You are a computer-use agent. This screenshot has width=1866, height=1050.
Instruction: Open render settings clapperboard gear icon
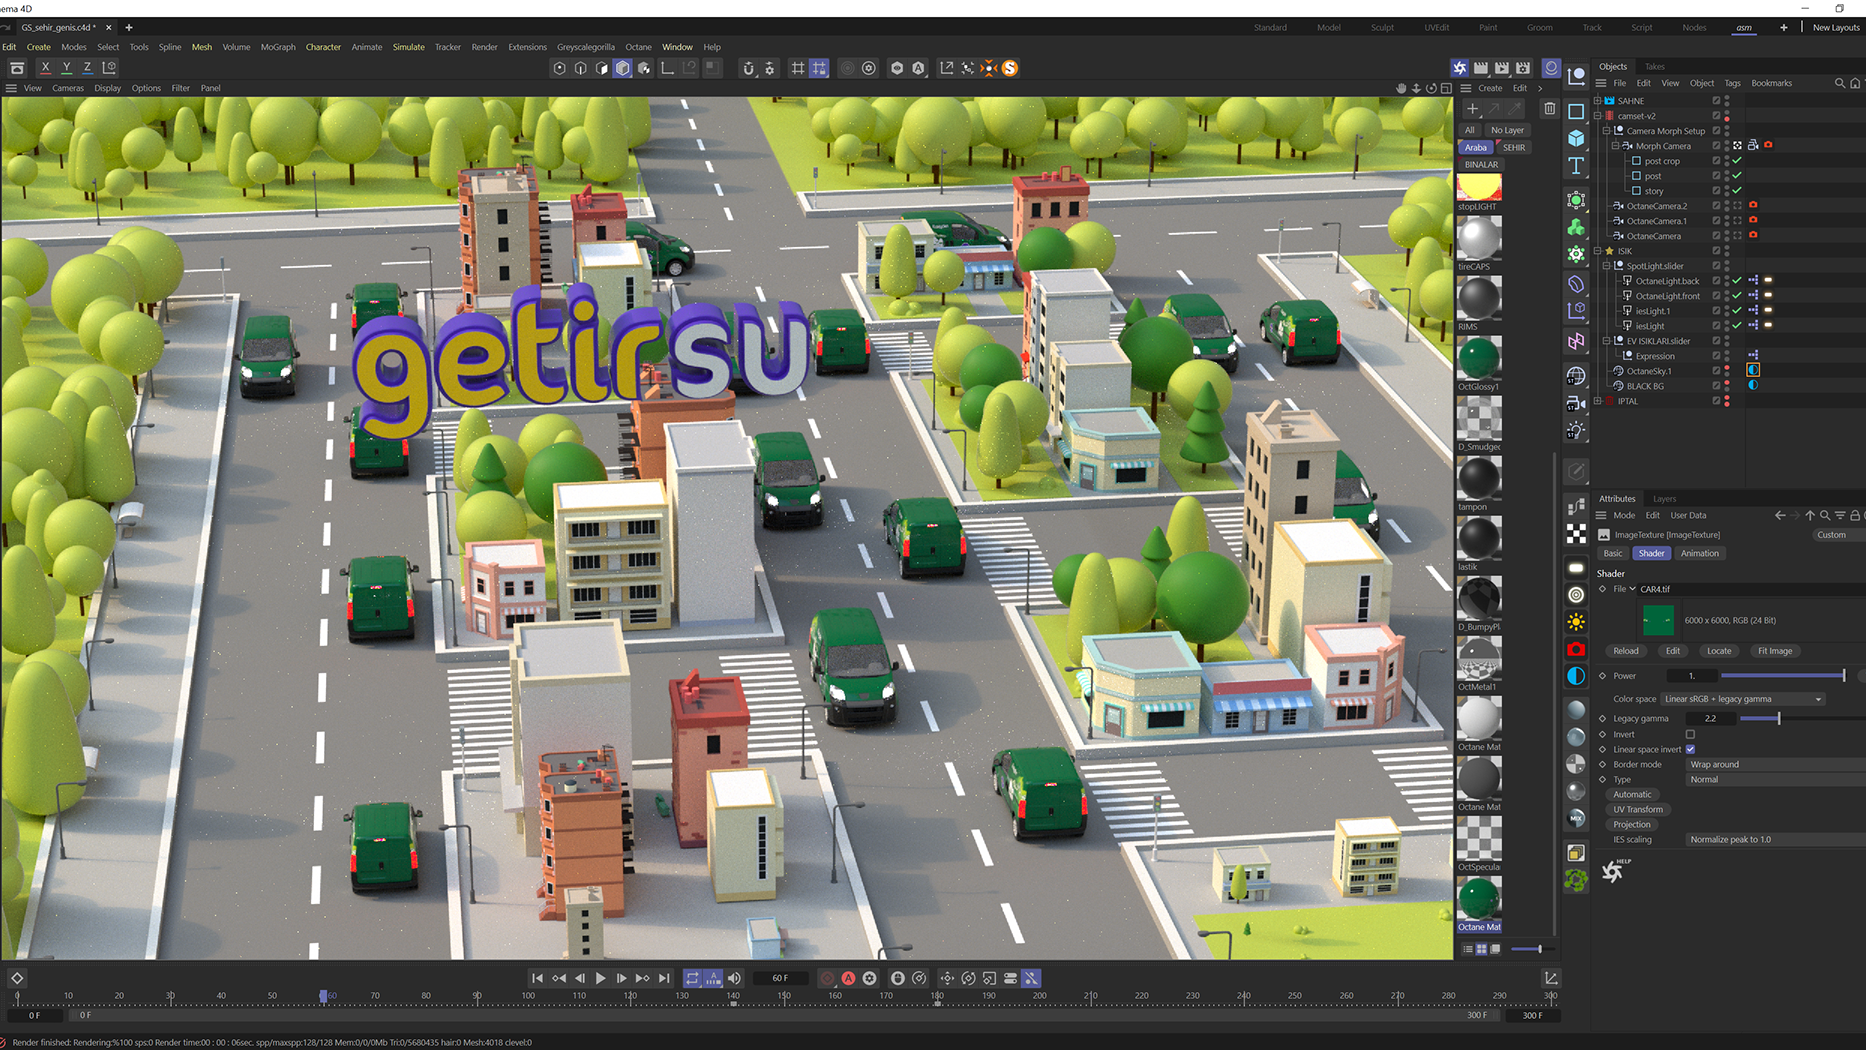1523,68
